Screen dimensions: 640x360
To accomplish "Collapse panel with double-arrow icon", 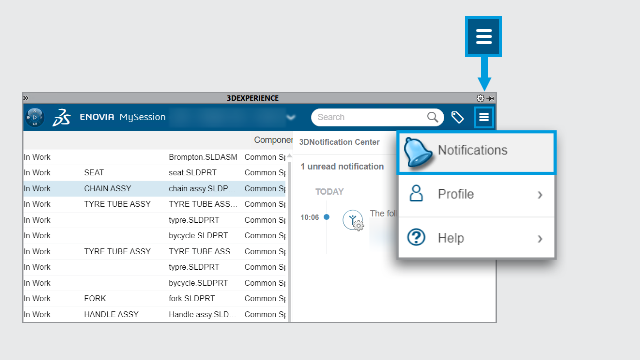I will (26, 98).
